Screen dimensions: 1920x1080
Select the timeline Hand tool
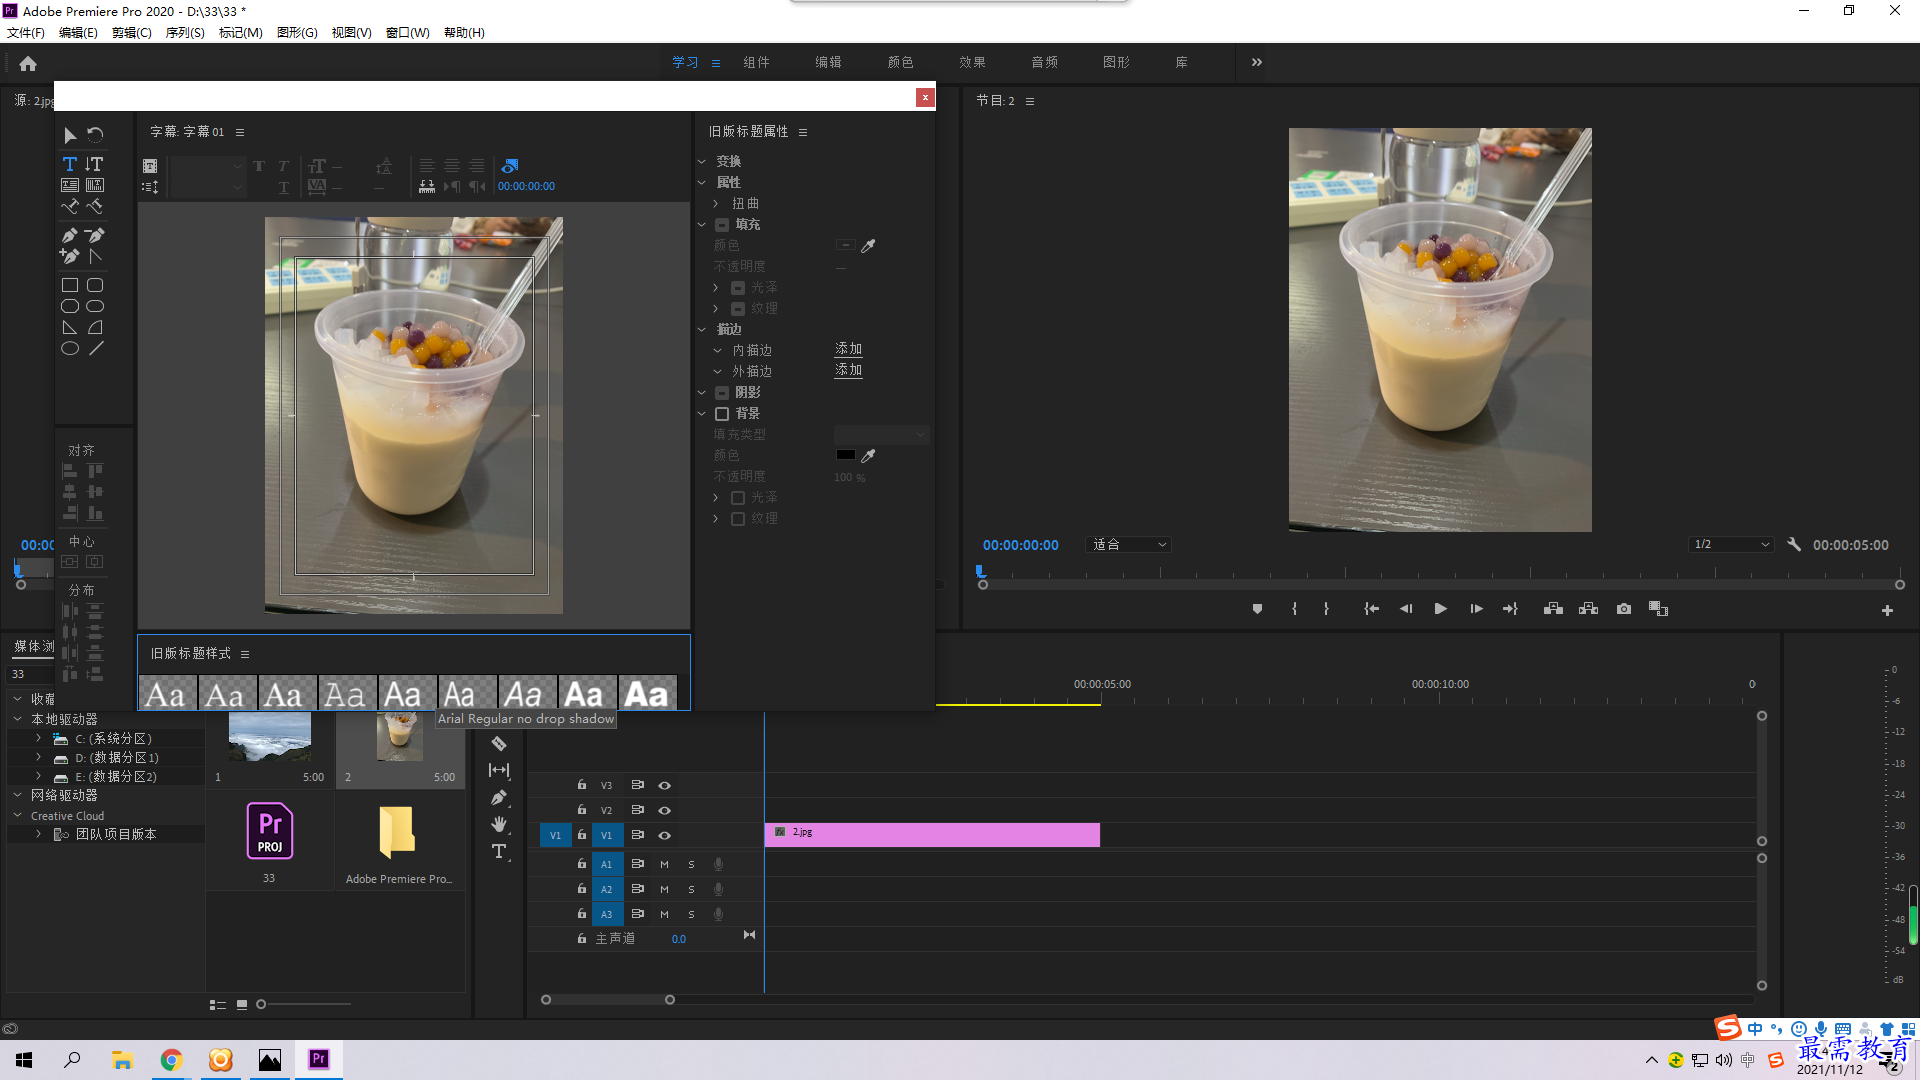(x=499, y=824)
